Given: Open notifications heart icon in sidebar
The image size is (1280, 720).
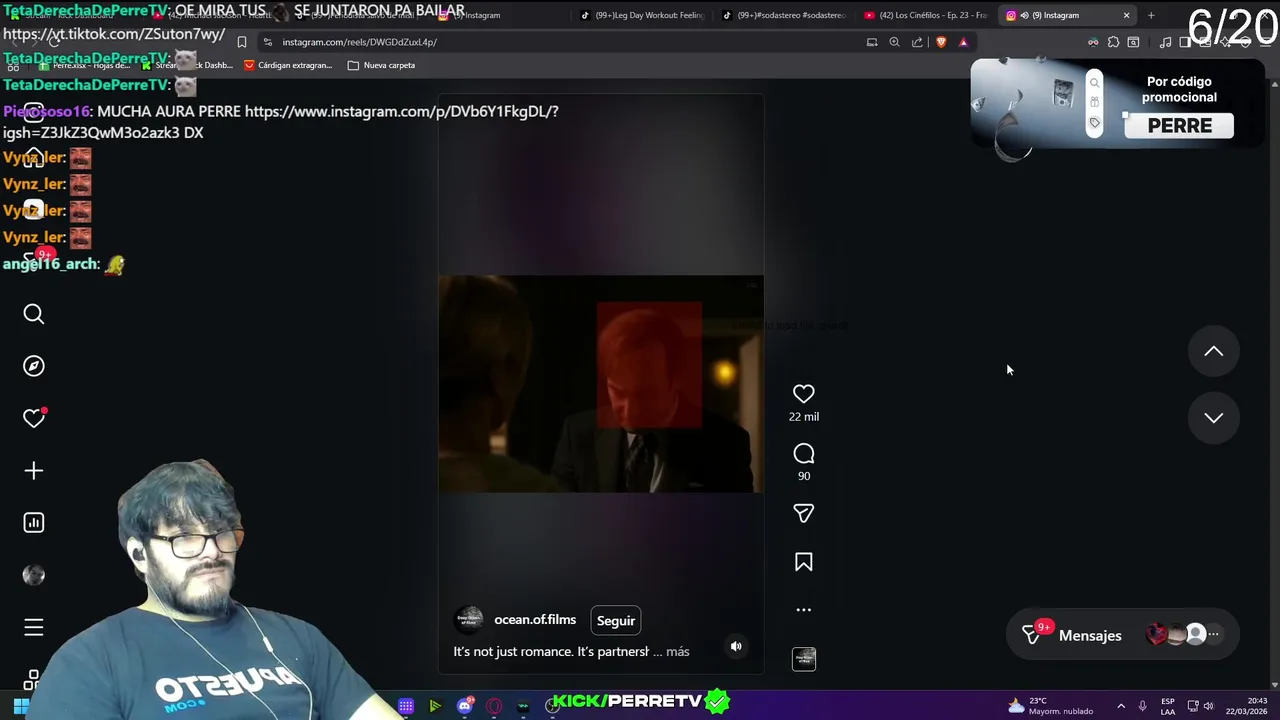Looking at the screenshot, I should [x=34, y=418].
